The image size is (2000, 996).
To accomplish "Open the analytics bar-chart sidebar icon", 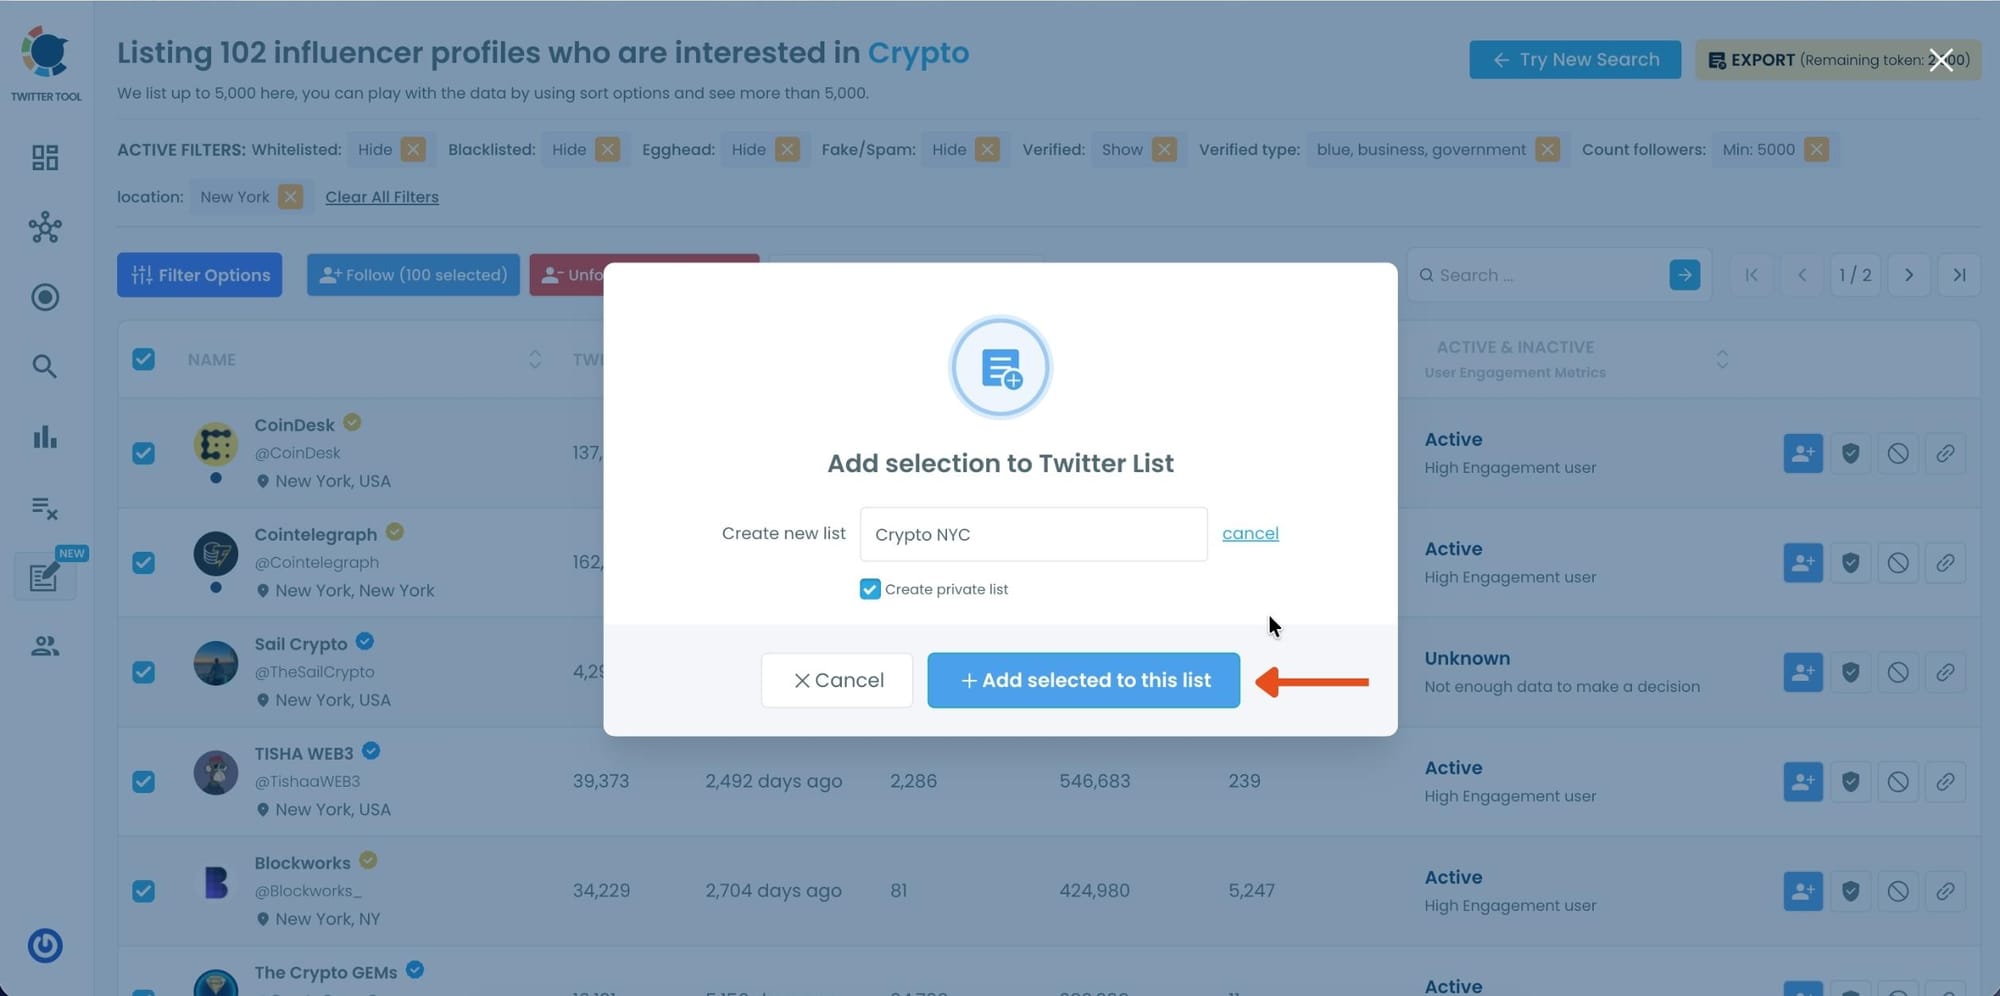I will 44,437.
